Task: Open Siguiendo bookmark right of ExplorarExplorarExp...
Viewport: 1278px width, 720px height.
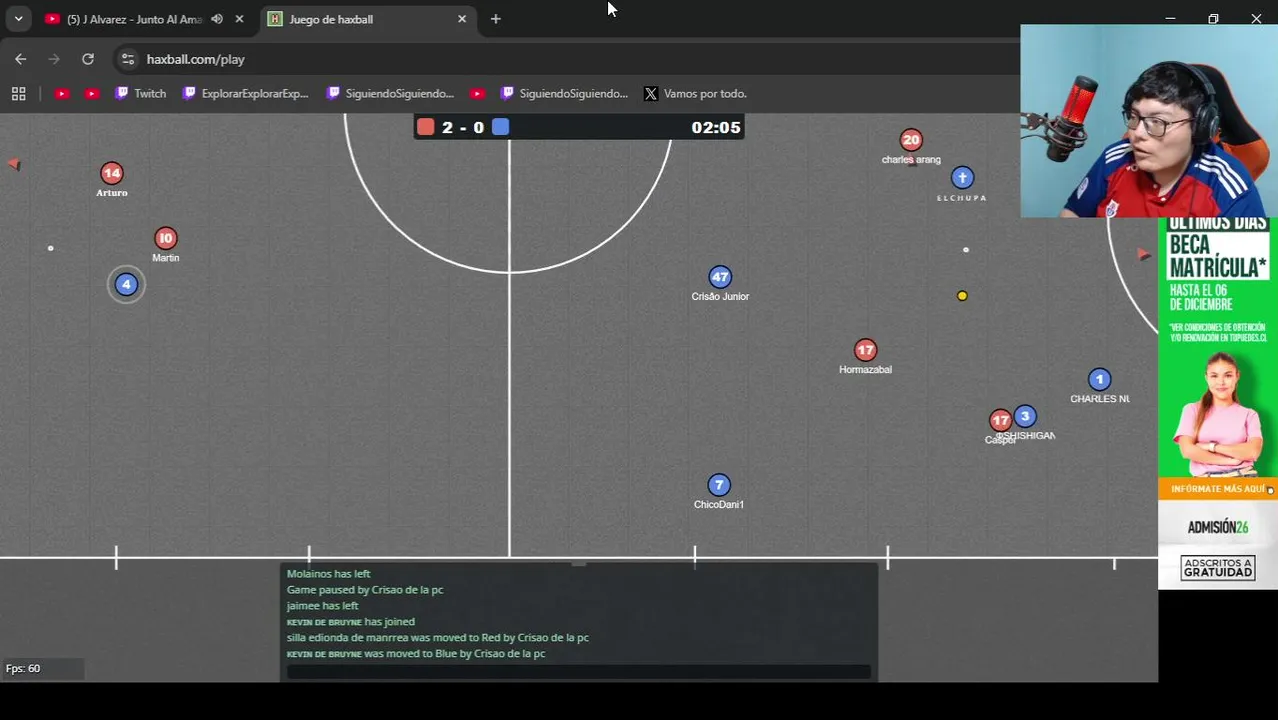Action: 390,93
